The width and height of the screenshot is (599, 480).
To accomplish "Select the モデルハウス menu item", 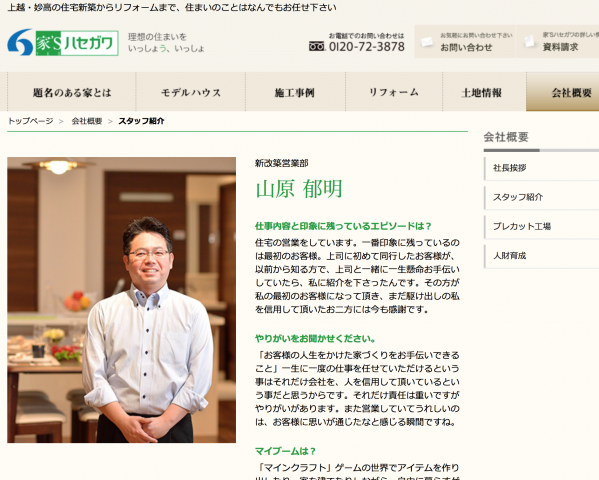I will pos(191,92).
